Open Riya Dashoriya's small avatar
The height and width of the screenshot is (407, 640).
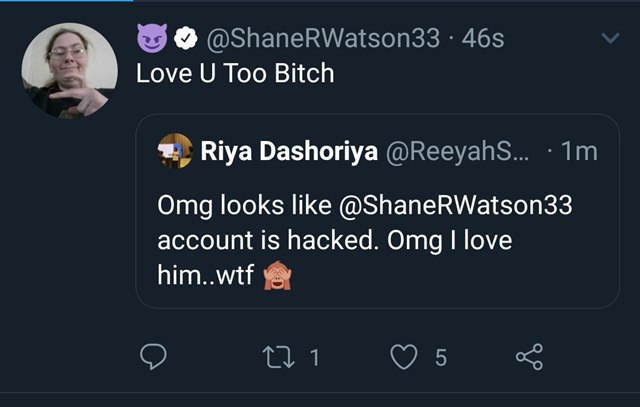click(175, 151)
